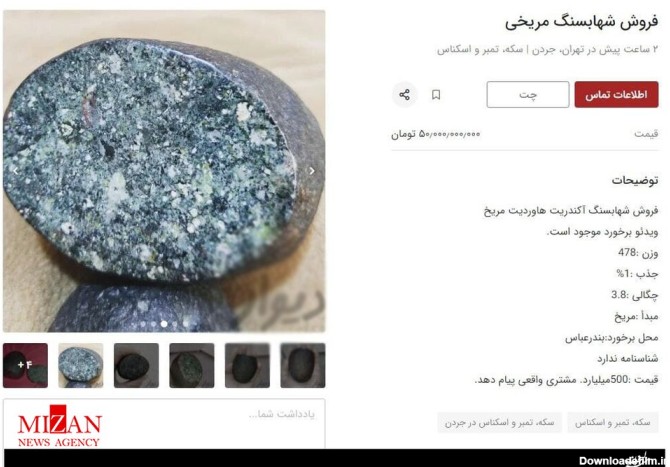Click the یادداشت شما note input field
This screenshot has height=467, width=670.
coord(164,423)
